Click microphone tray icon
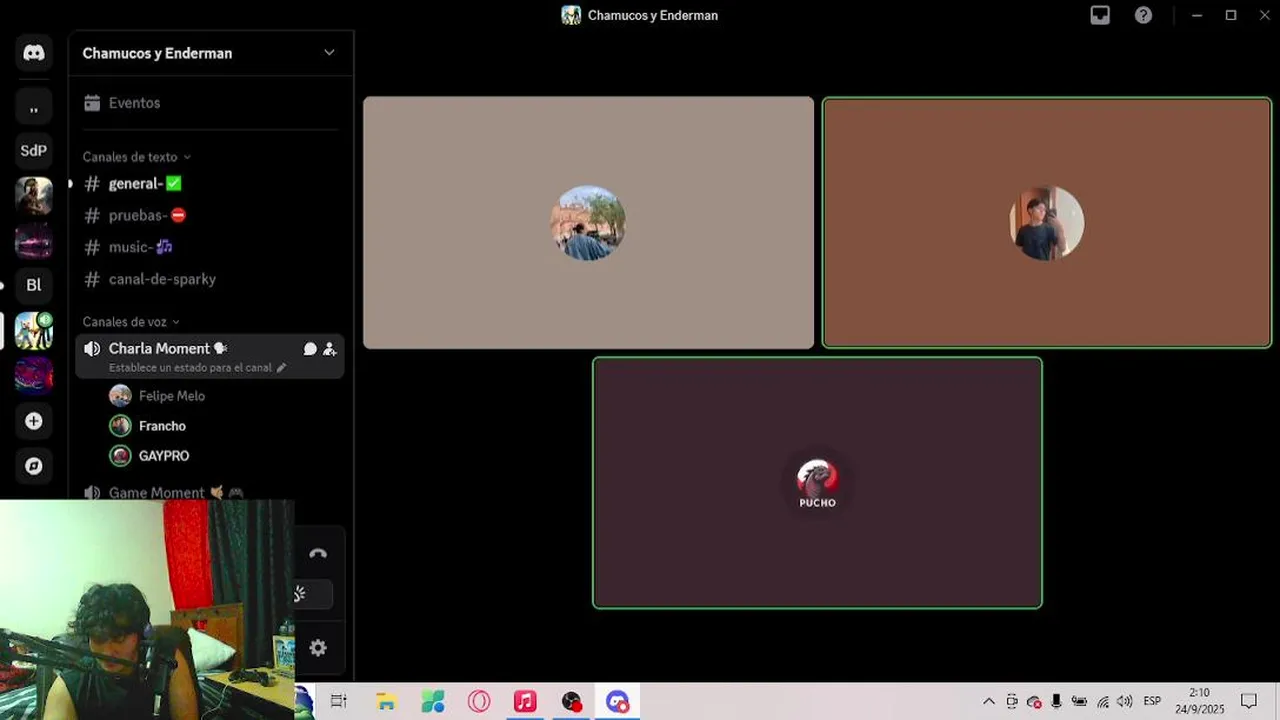This screenshot has height=720, width=1280. tap(1056, 701)
